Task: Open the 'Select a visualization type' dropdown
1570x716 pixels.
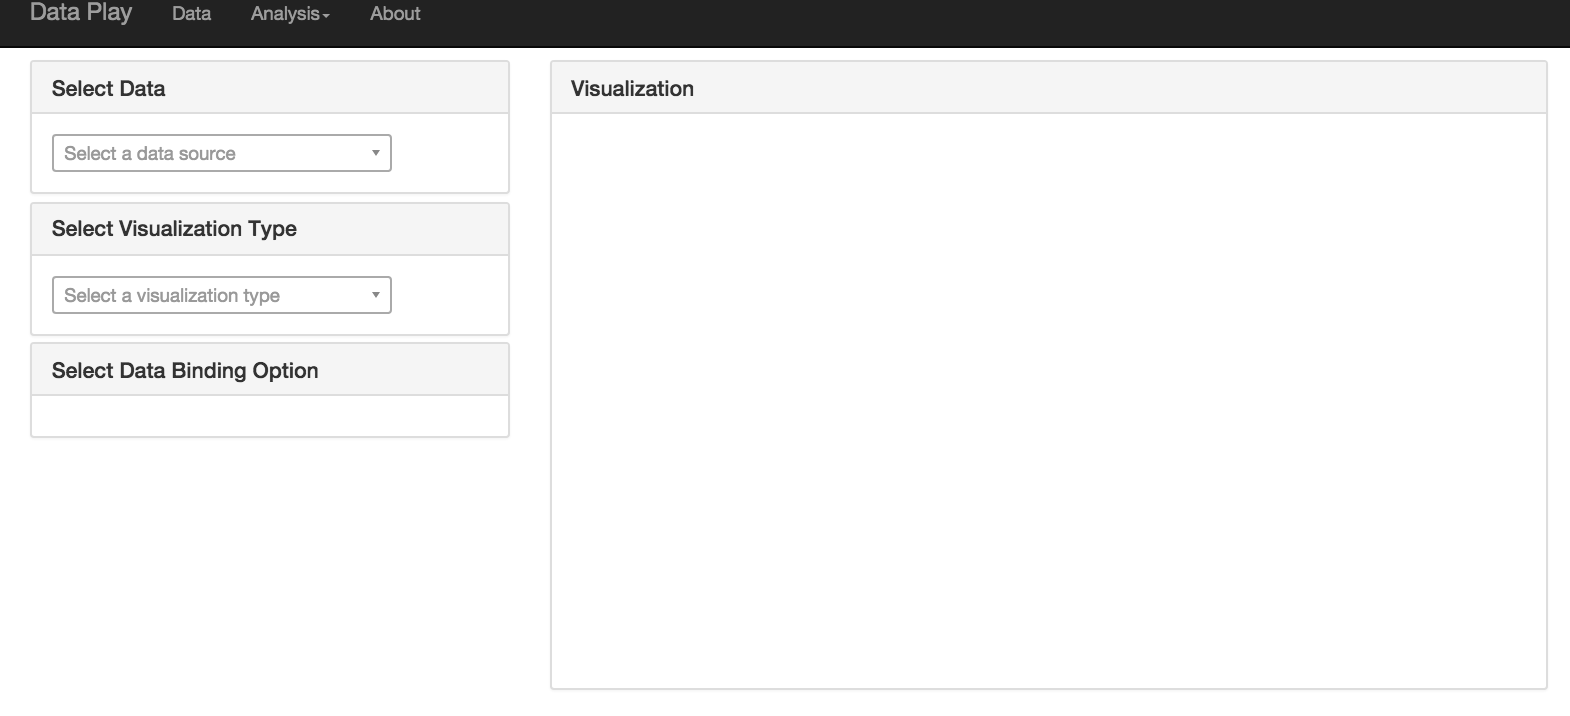Action: [x=222, y=295]
